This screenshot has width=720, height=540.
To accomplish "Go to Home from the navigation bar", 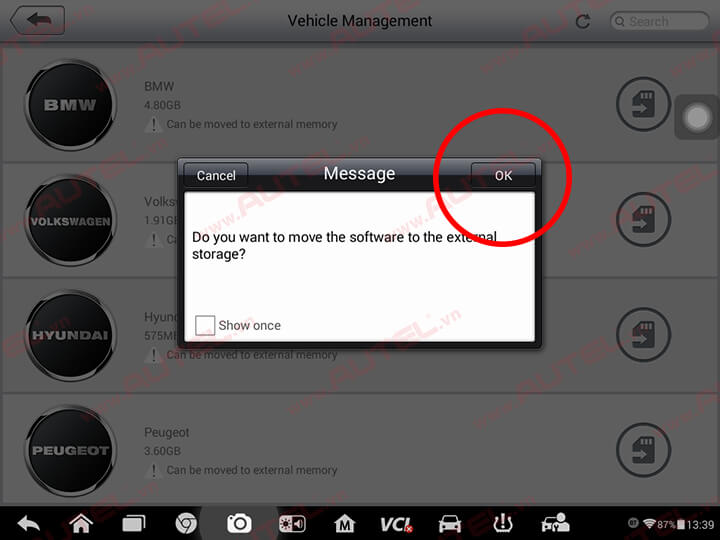I will [x=81, y=523].
